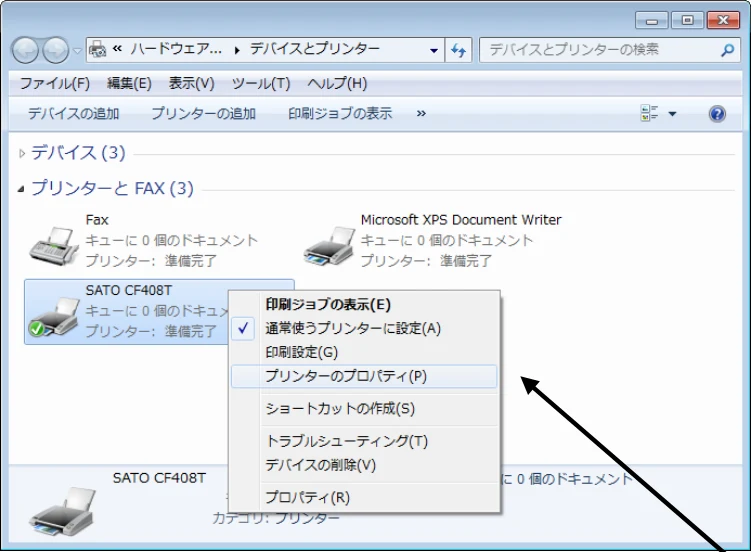Click the magnifier search icon

(x=728, y=50)
